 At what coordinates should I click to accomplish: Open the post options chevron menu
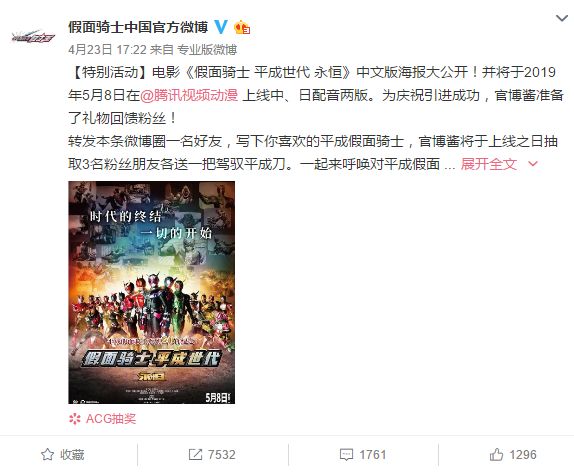click(562, 18)
